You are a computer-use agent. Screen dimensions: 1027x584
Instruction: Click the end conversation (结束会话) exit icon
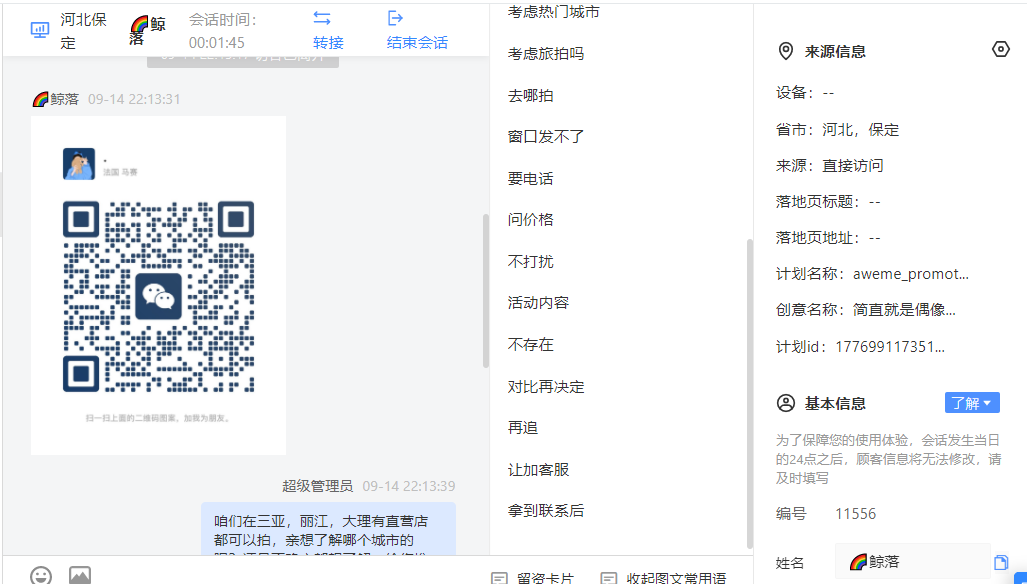click(x=395, y=18)
